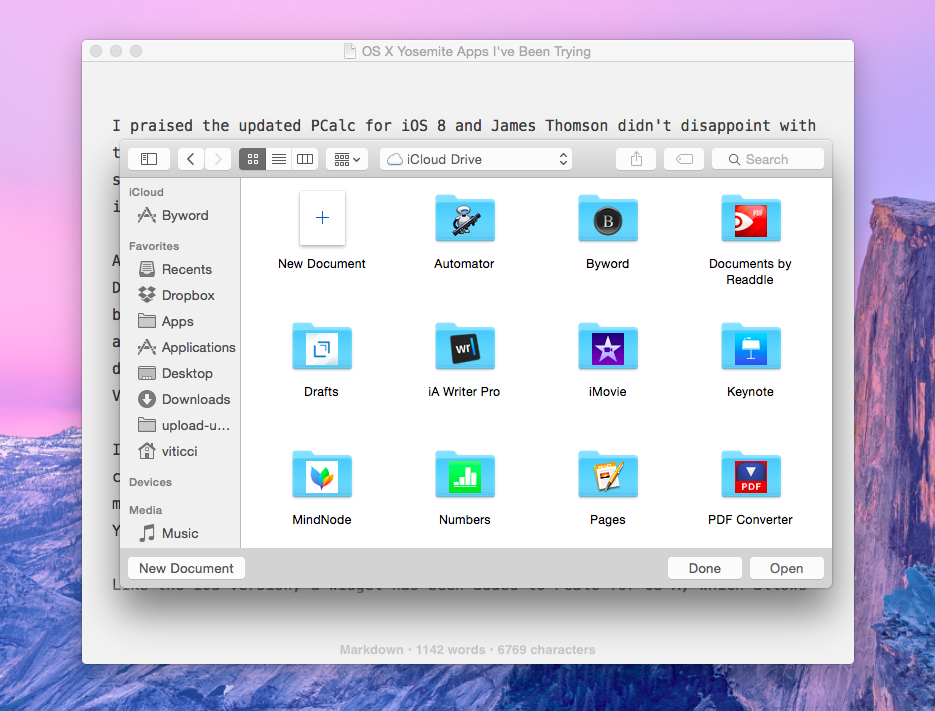Open the PDF Converter folder icon
Viewport: 935px width, 711px height.
point(751,475)
